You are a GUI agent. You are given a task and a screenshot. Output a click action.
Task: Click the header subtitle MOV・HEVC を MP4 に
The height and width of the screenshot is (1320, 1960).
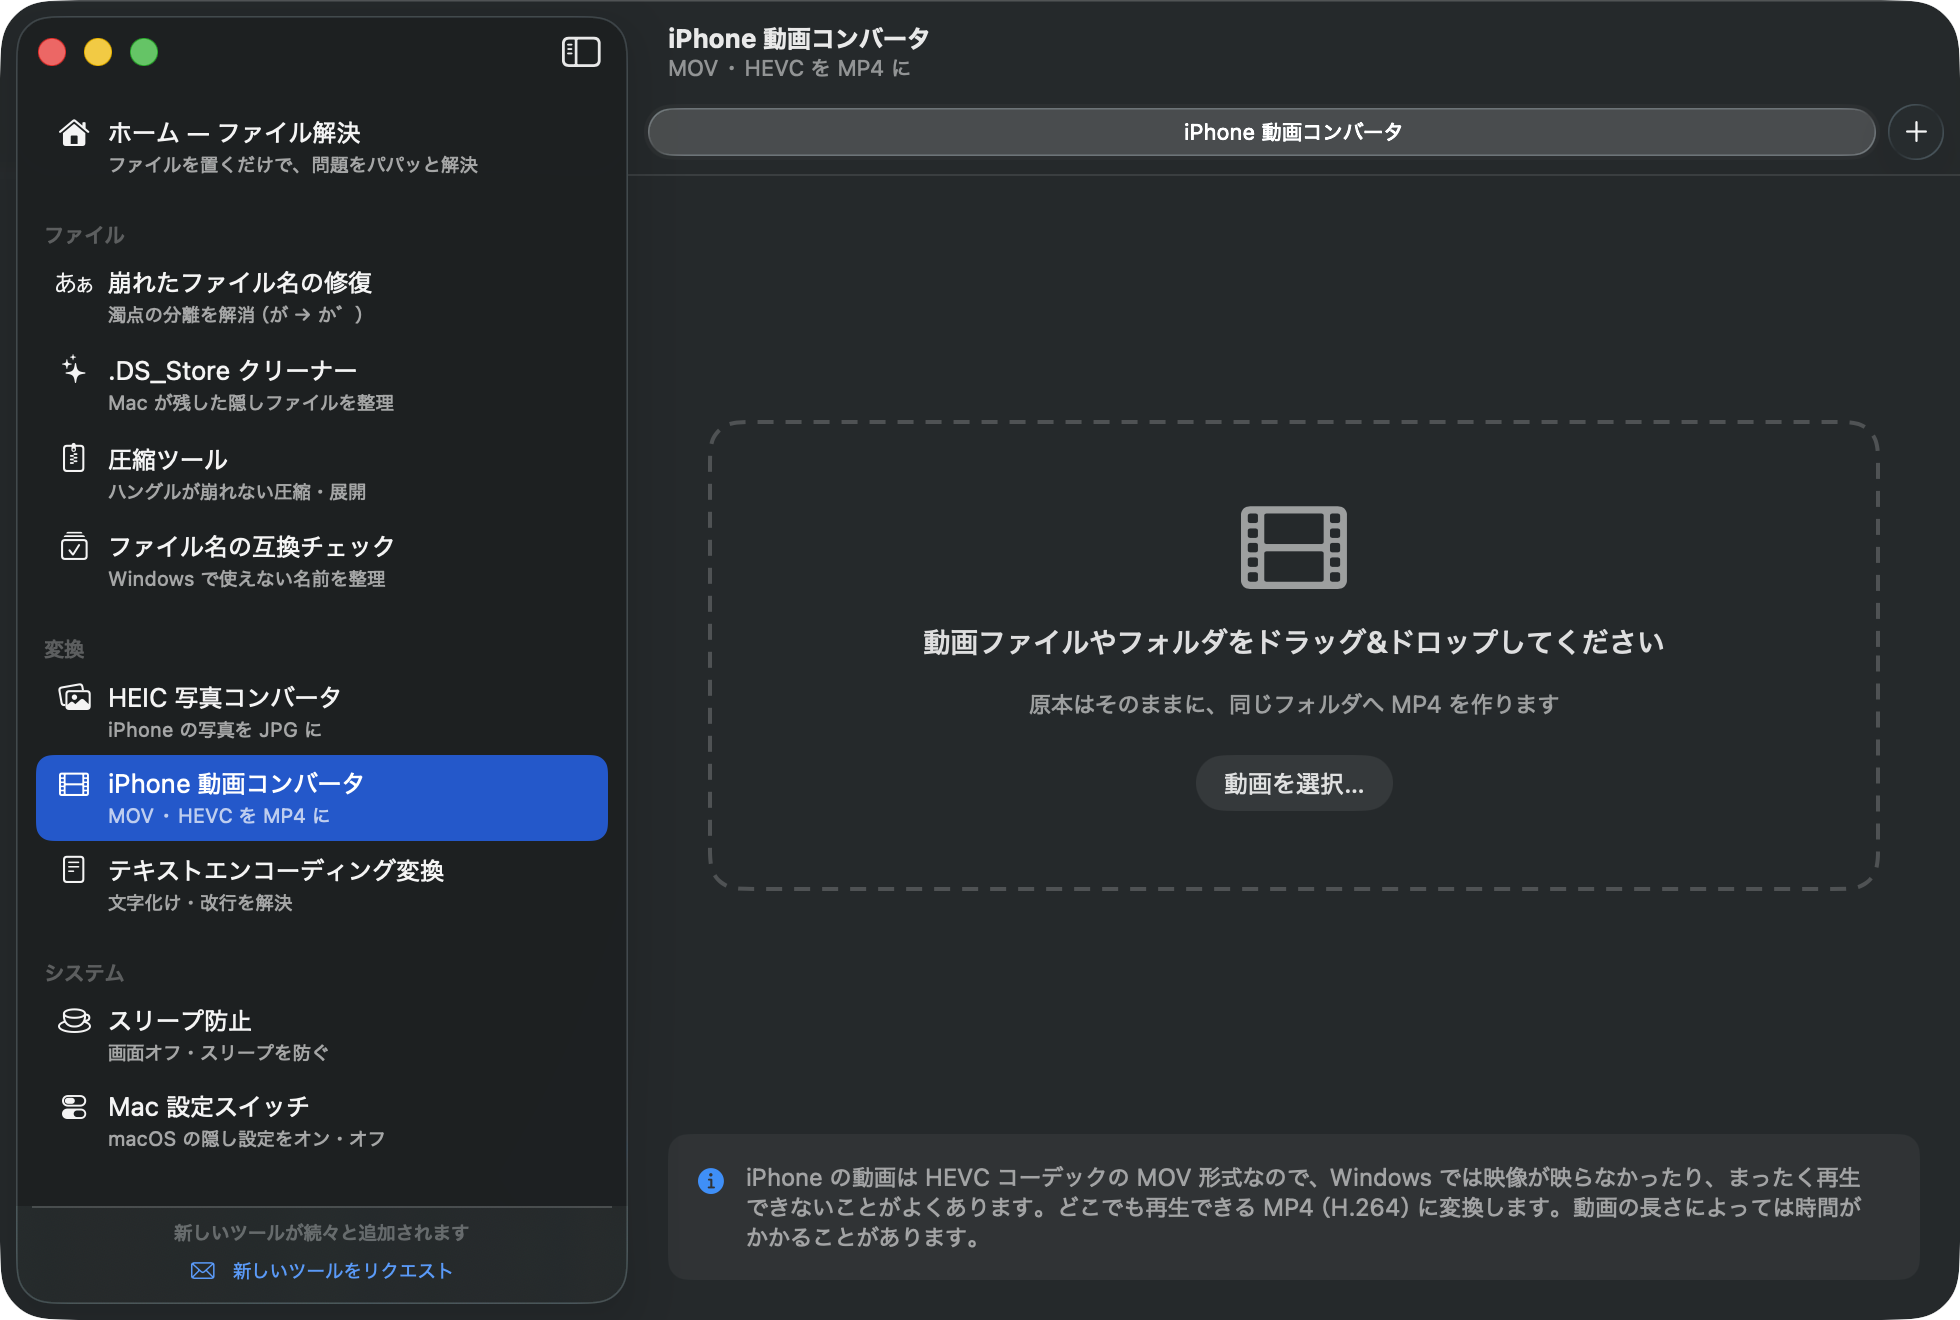pos(790,68)
